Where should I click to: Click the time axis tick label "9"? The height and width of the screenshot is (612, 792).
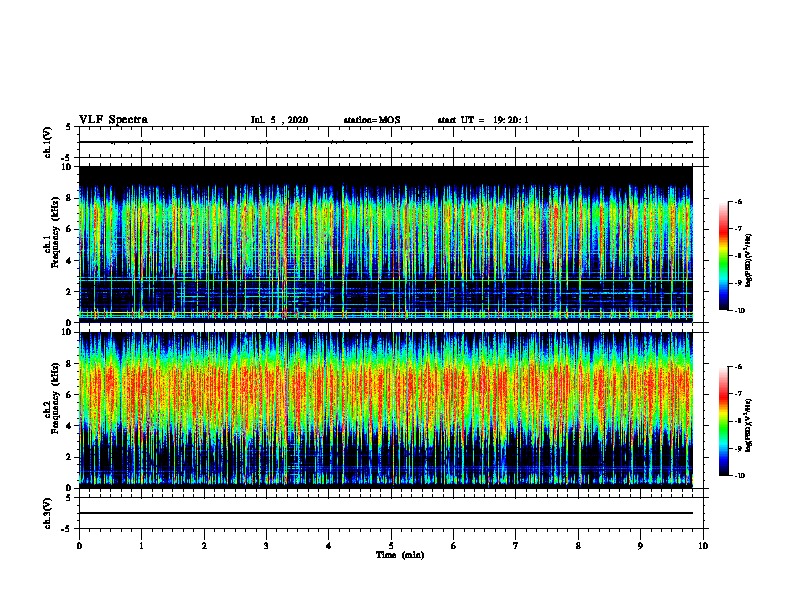click(640, 546)
